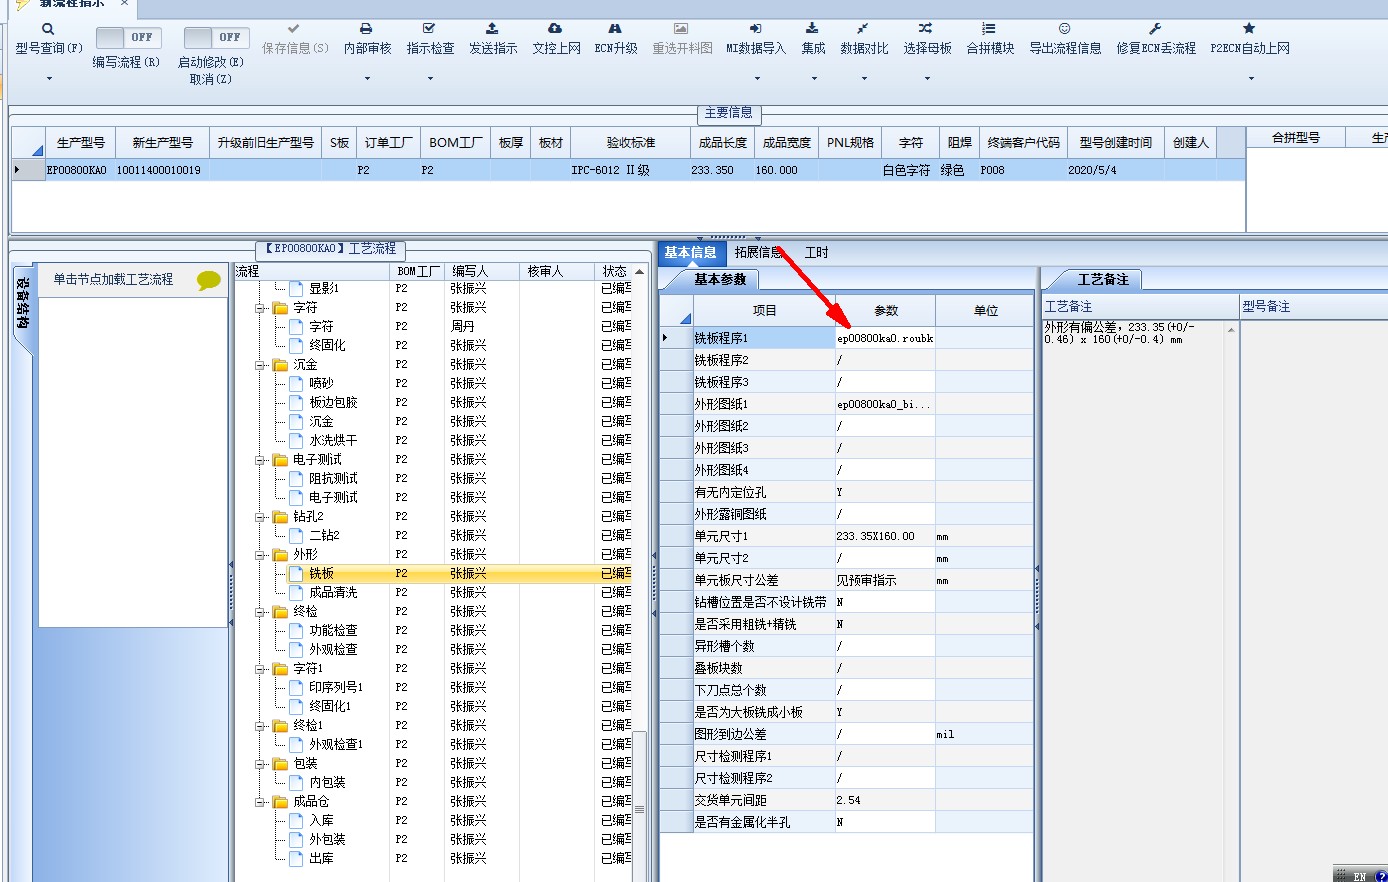1388x882 pixels.
Task: Select the 铣板 row in process tree
Action: (x=460, y=574)
